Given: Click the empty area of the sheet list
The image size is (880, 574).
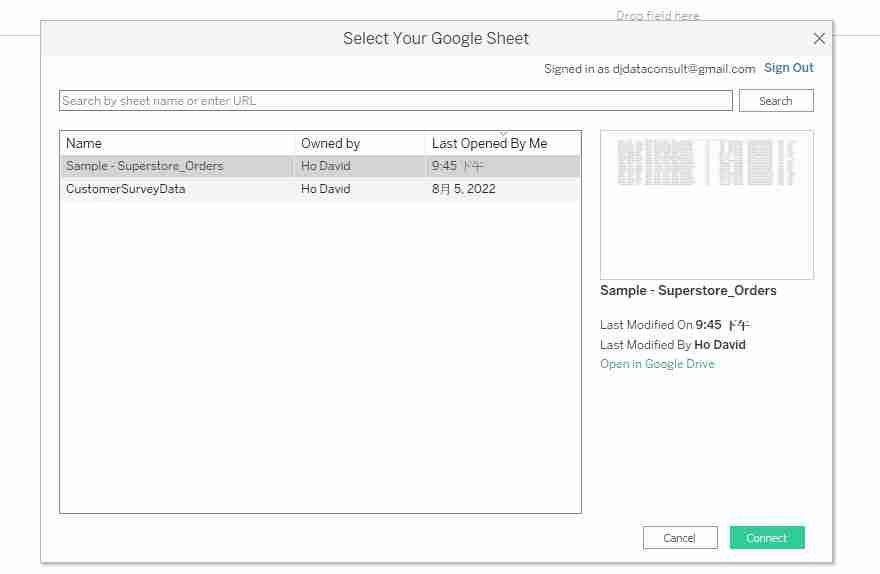Looking at the screenshot, I should [320, 360].
